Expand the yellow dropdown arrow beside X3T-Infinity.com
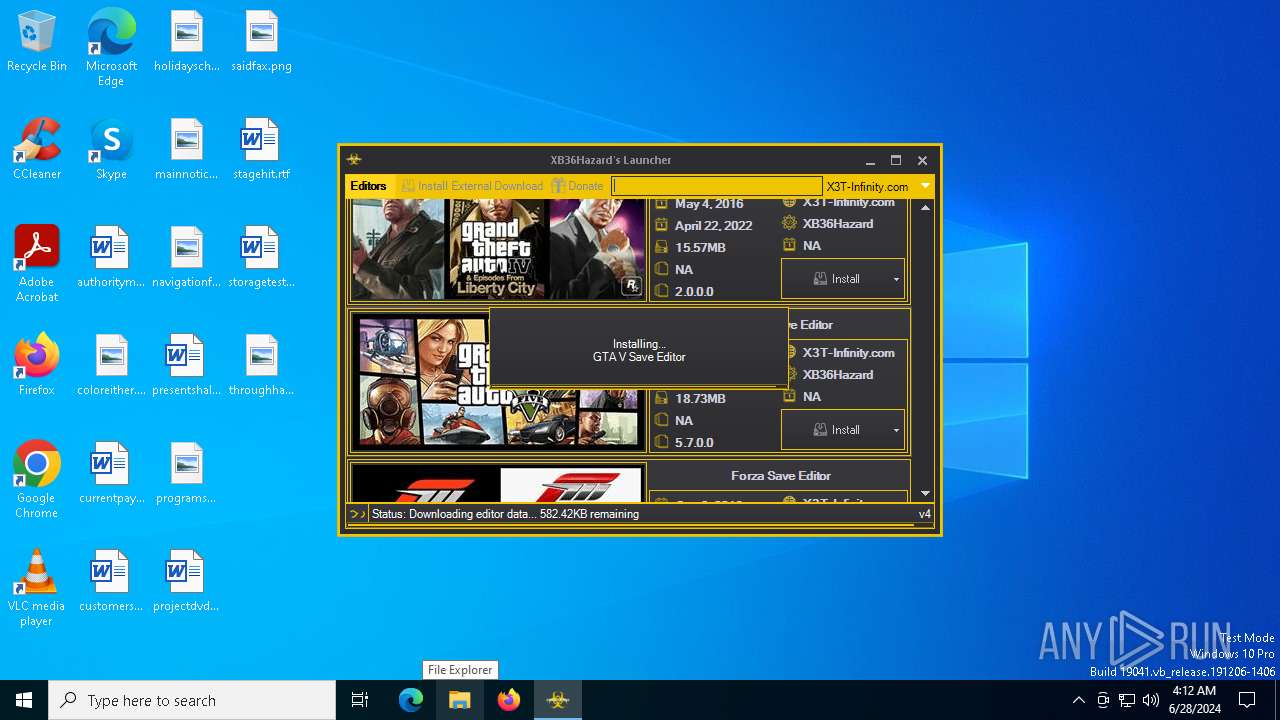The height and width of the screenshot is (720, 1280). pyautogui.click(x=925, y=186)
